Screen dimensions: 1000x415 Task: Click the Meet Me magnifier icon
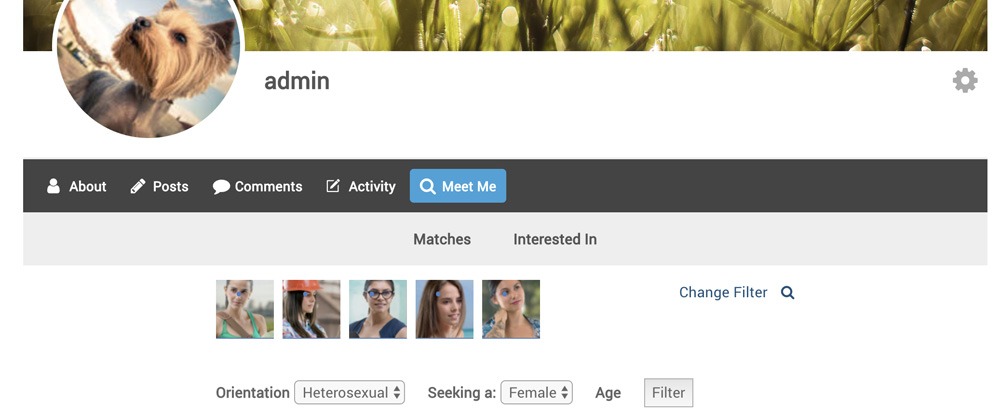coord(428,187)
